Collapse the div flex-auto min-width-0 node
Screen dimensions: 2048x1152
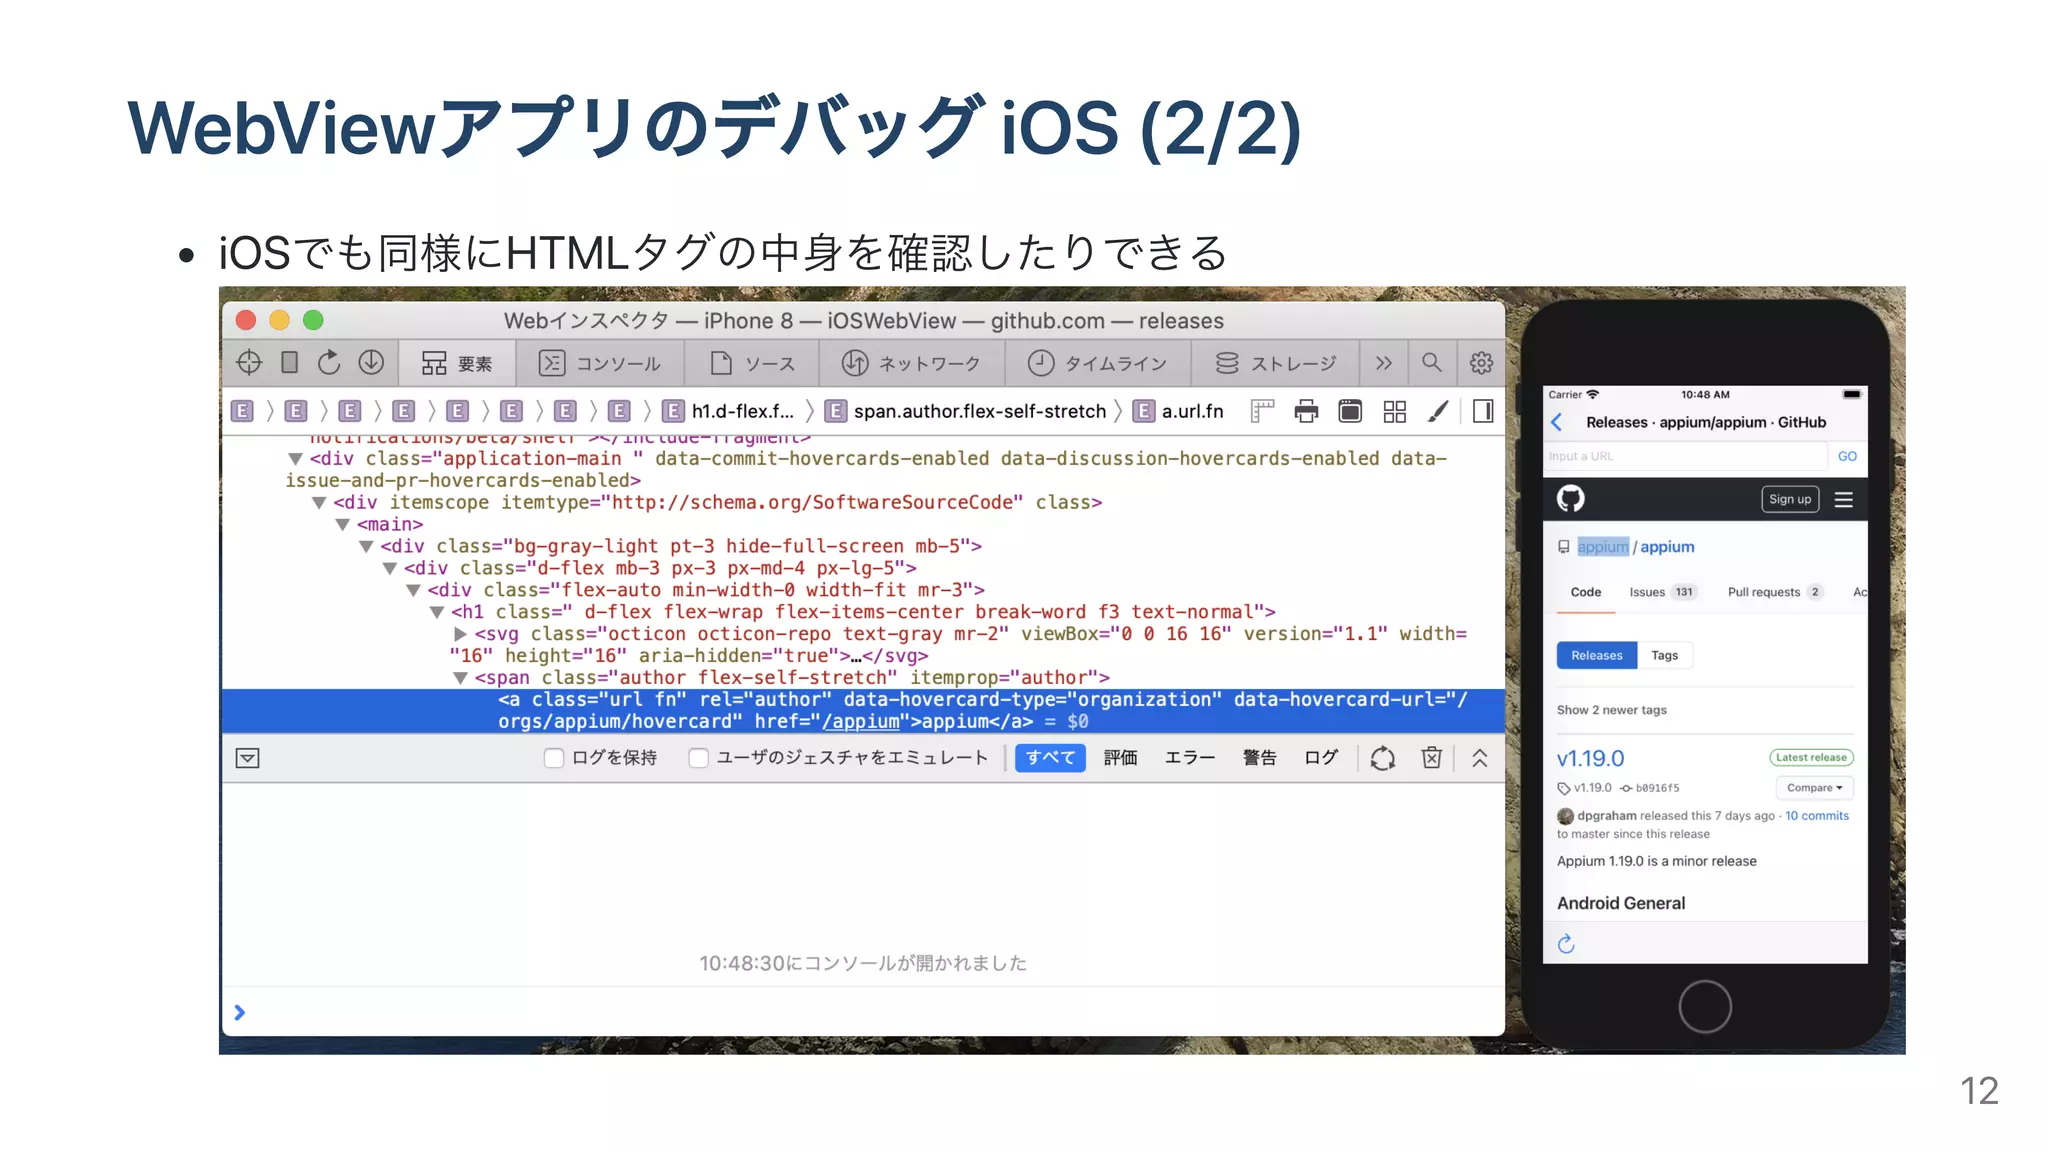pos(413,591)
